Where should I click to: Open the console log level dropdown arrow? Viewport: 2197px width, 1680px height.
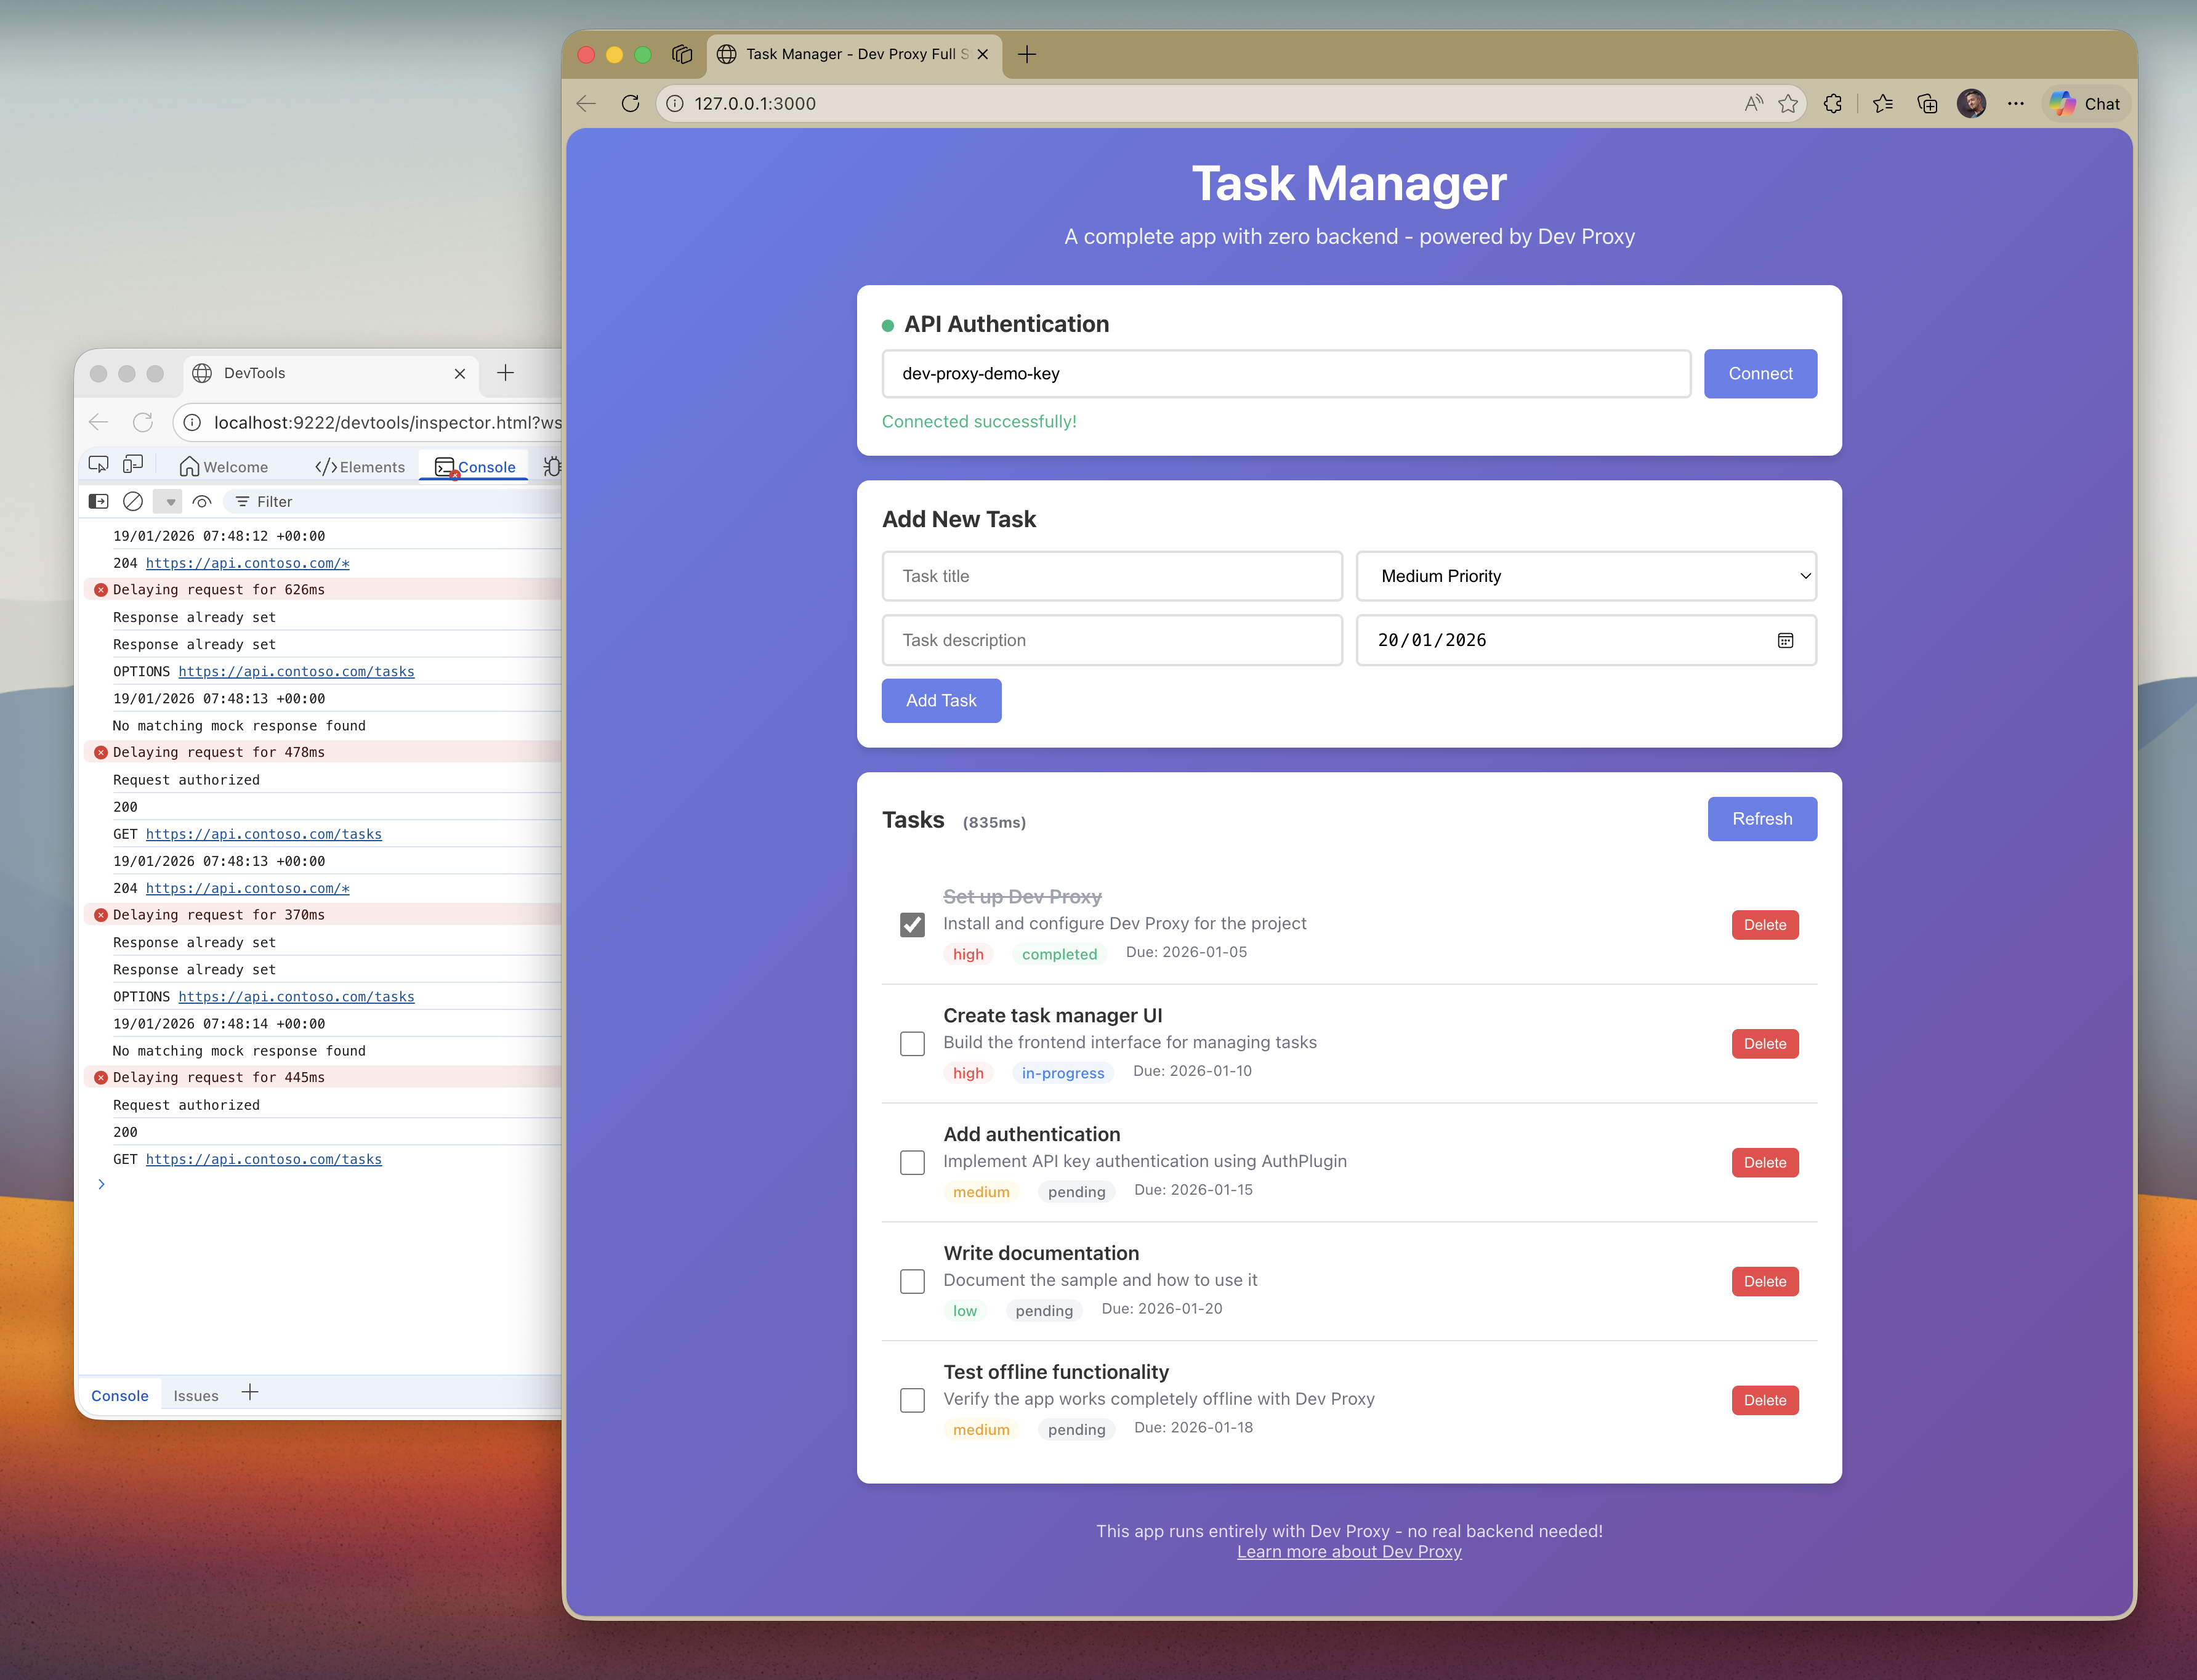pyautogui.click(x=168, y=501)
